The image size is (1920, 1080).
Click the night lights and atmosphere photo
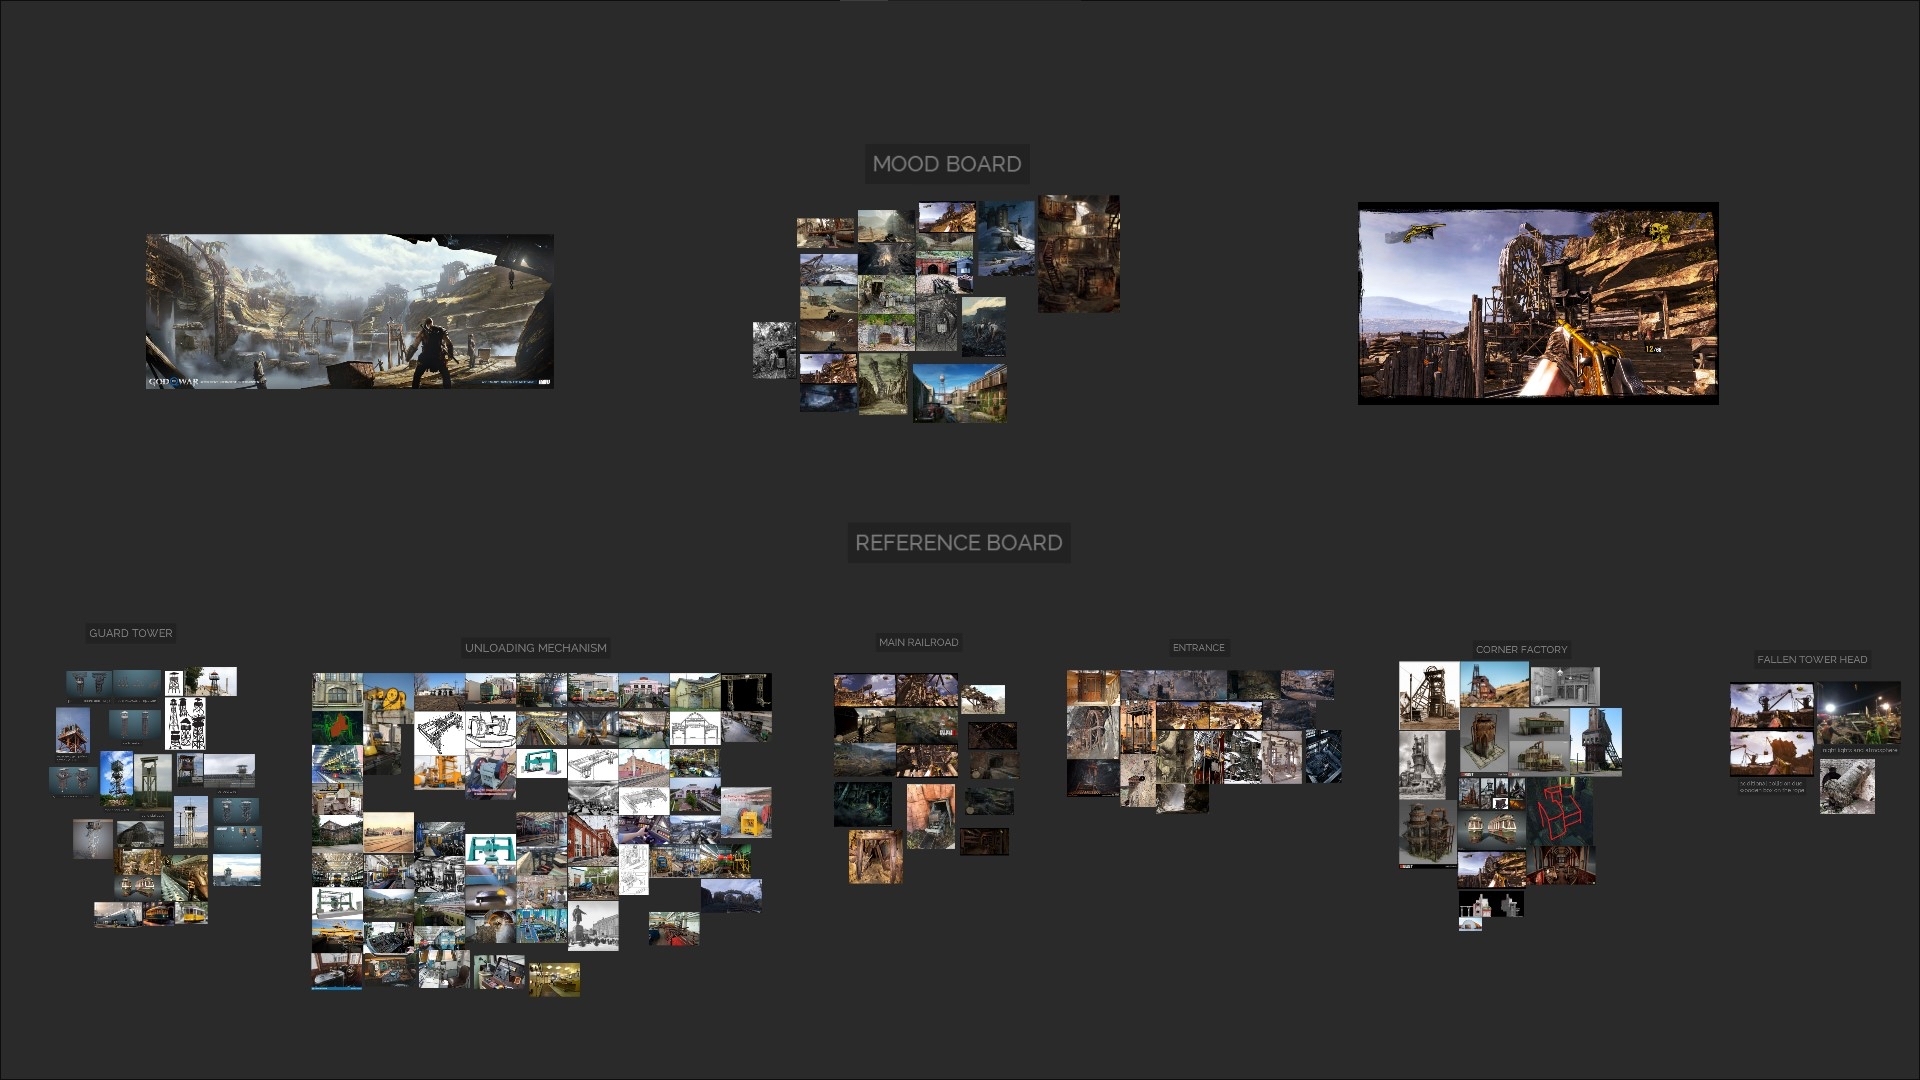click(x=1858, y=715)
